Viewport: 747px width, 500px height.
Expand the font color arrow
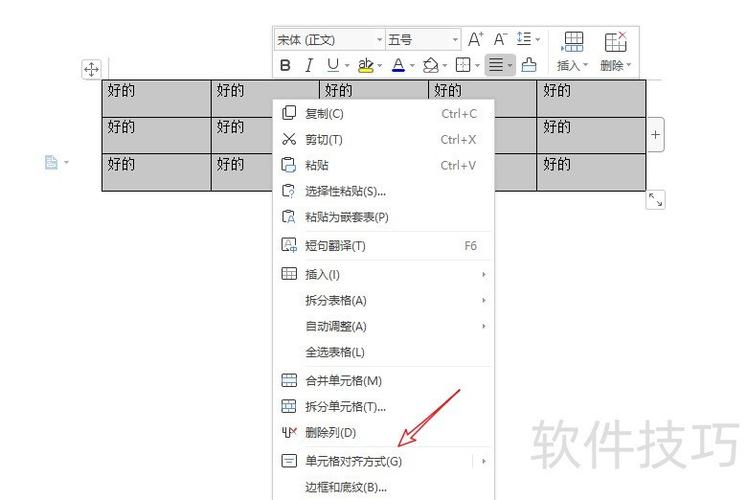412,65
